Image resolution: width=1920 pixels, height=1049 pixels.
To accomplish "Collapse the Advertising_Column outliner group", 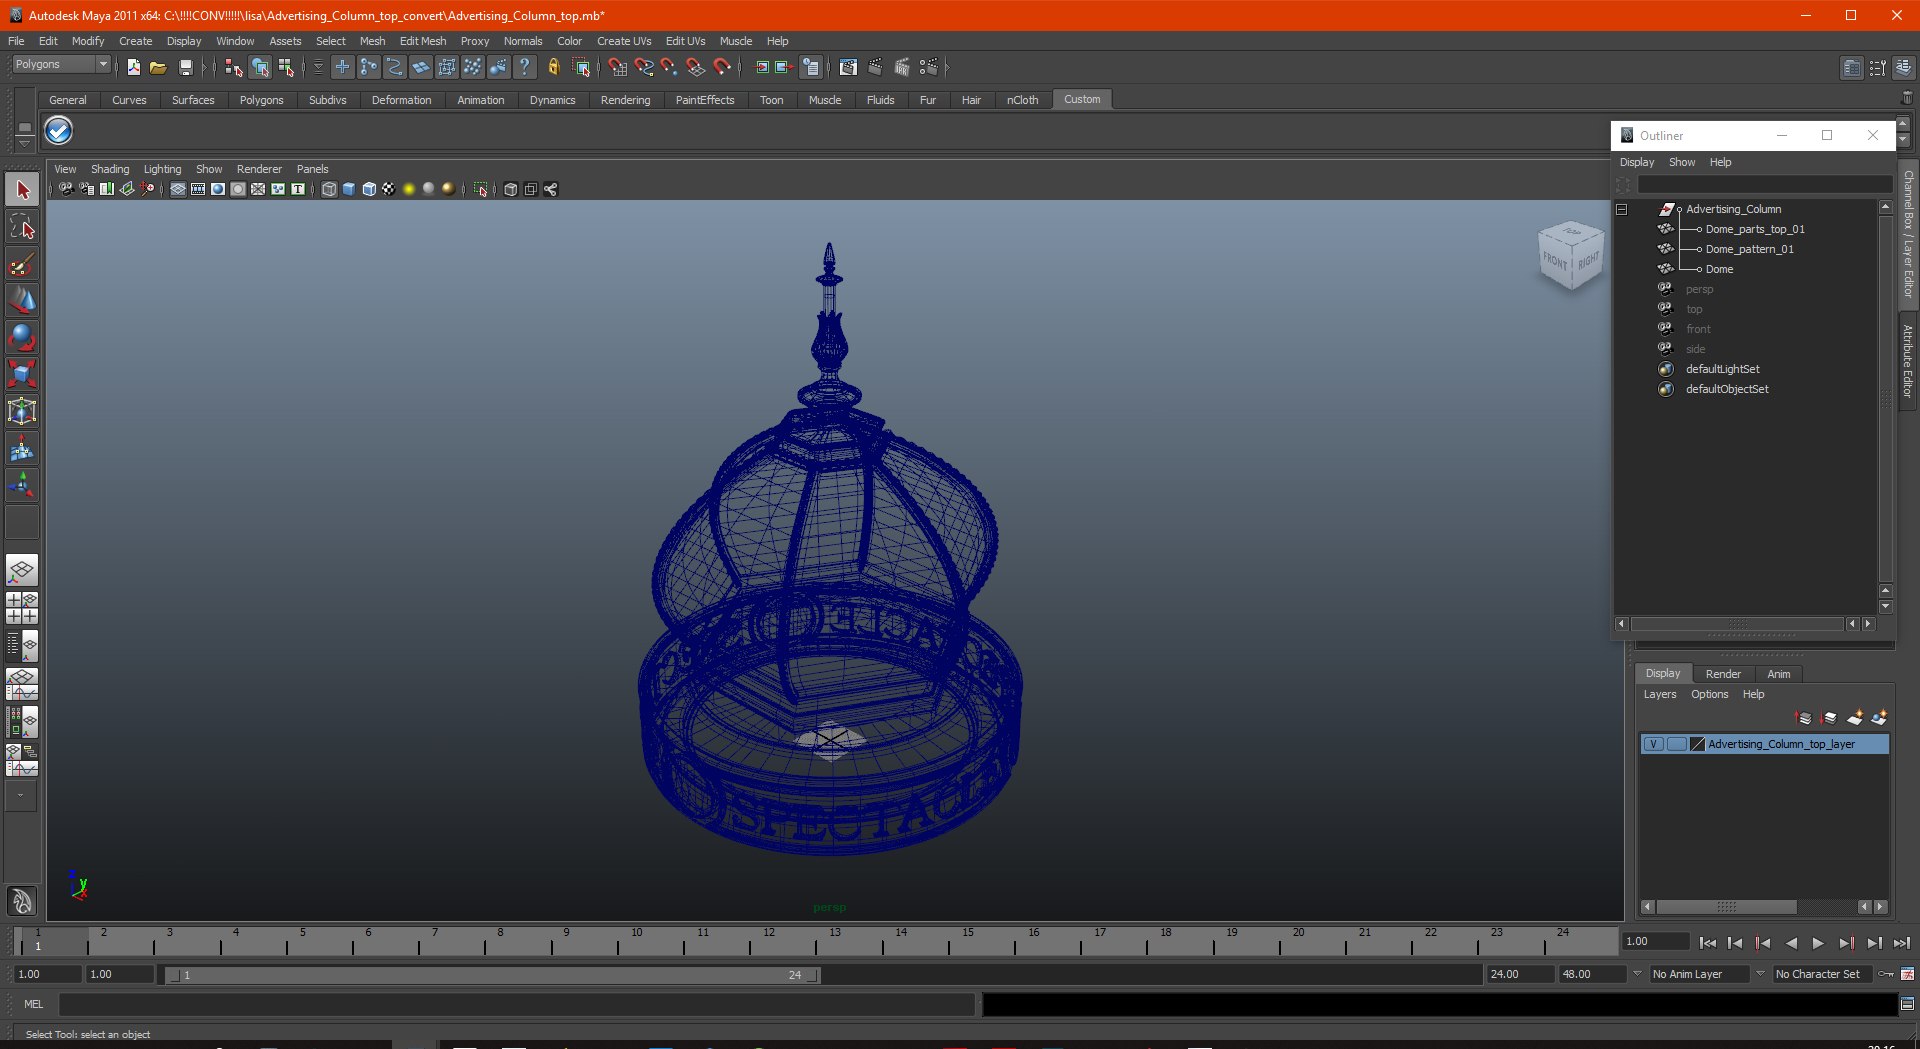I will (1622, 209).
